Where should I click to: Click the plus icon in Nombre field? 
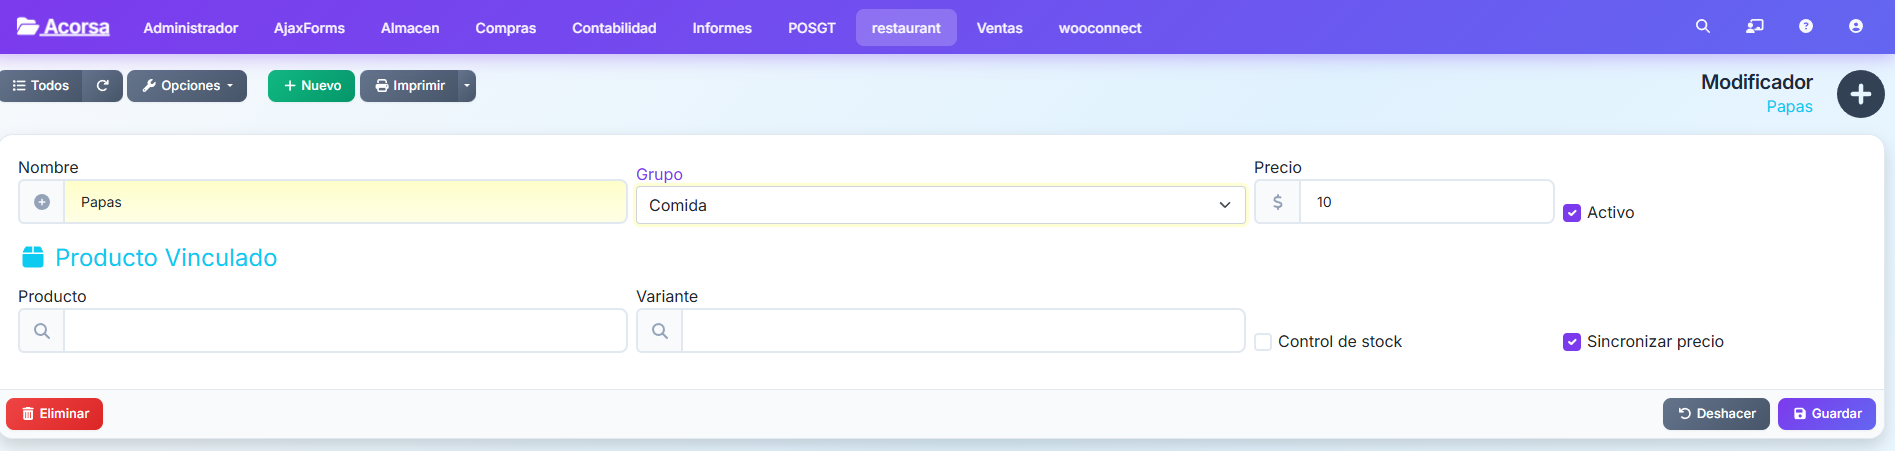[x=42, y=202]
